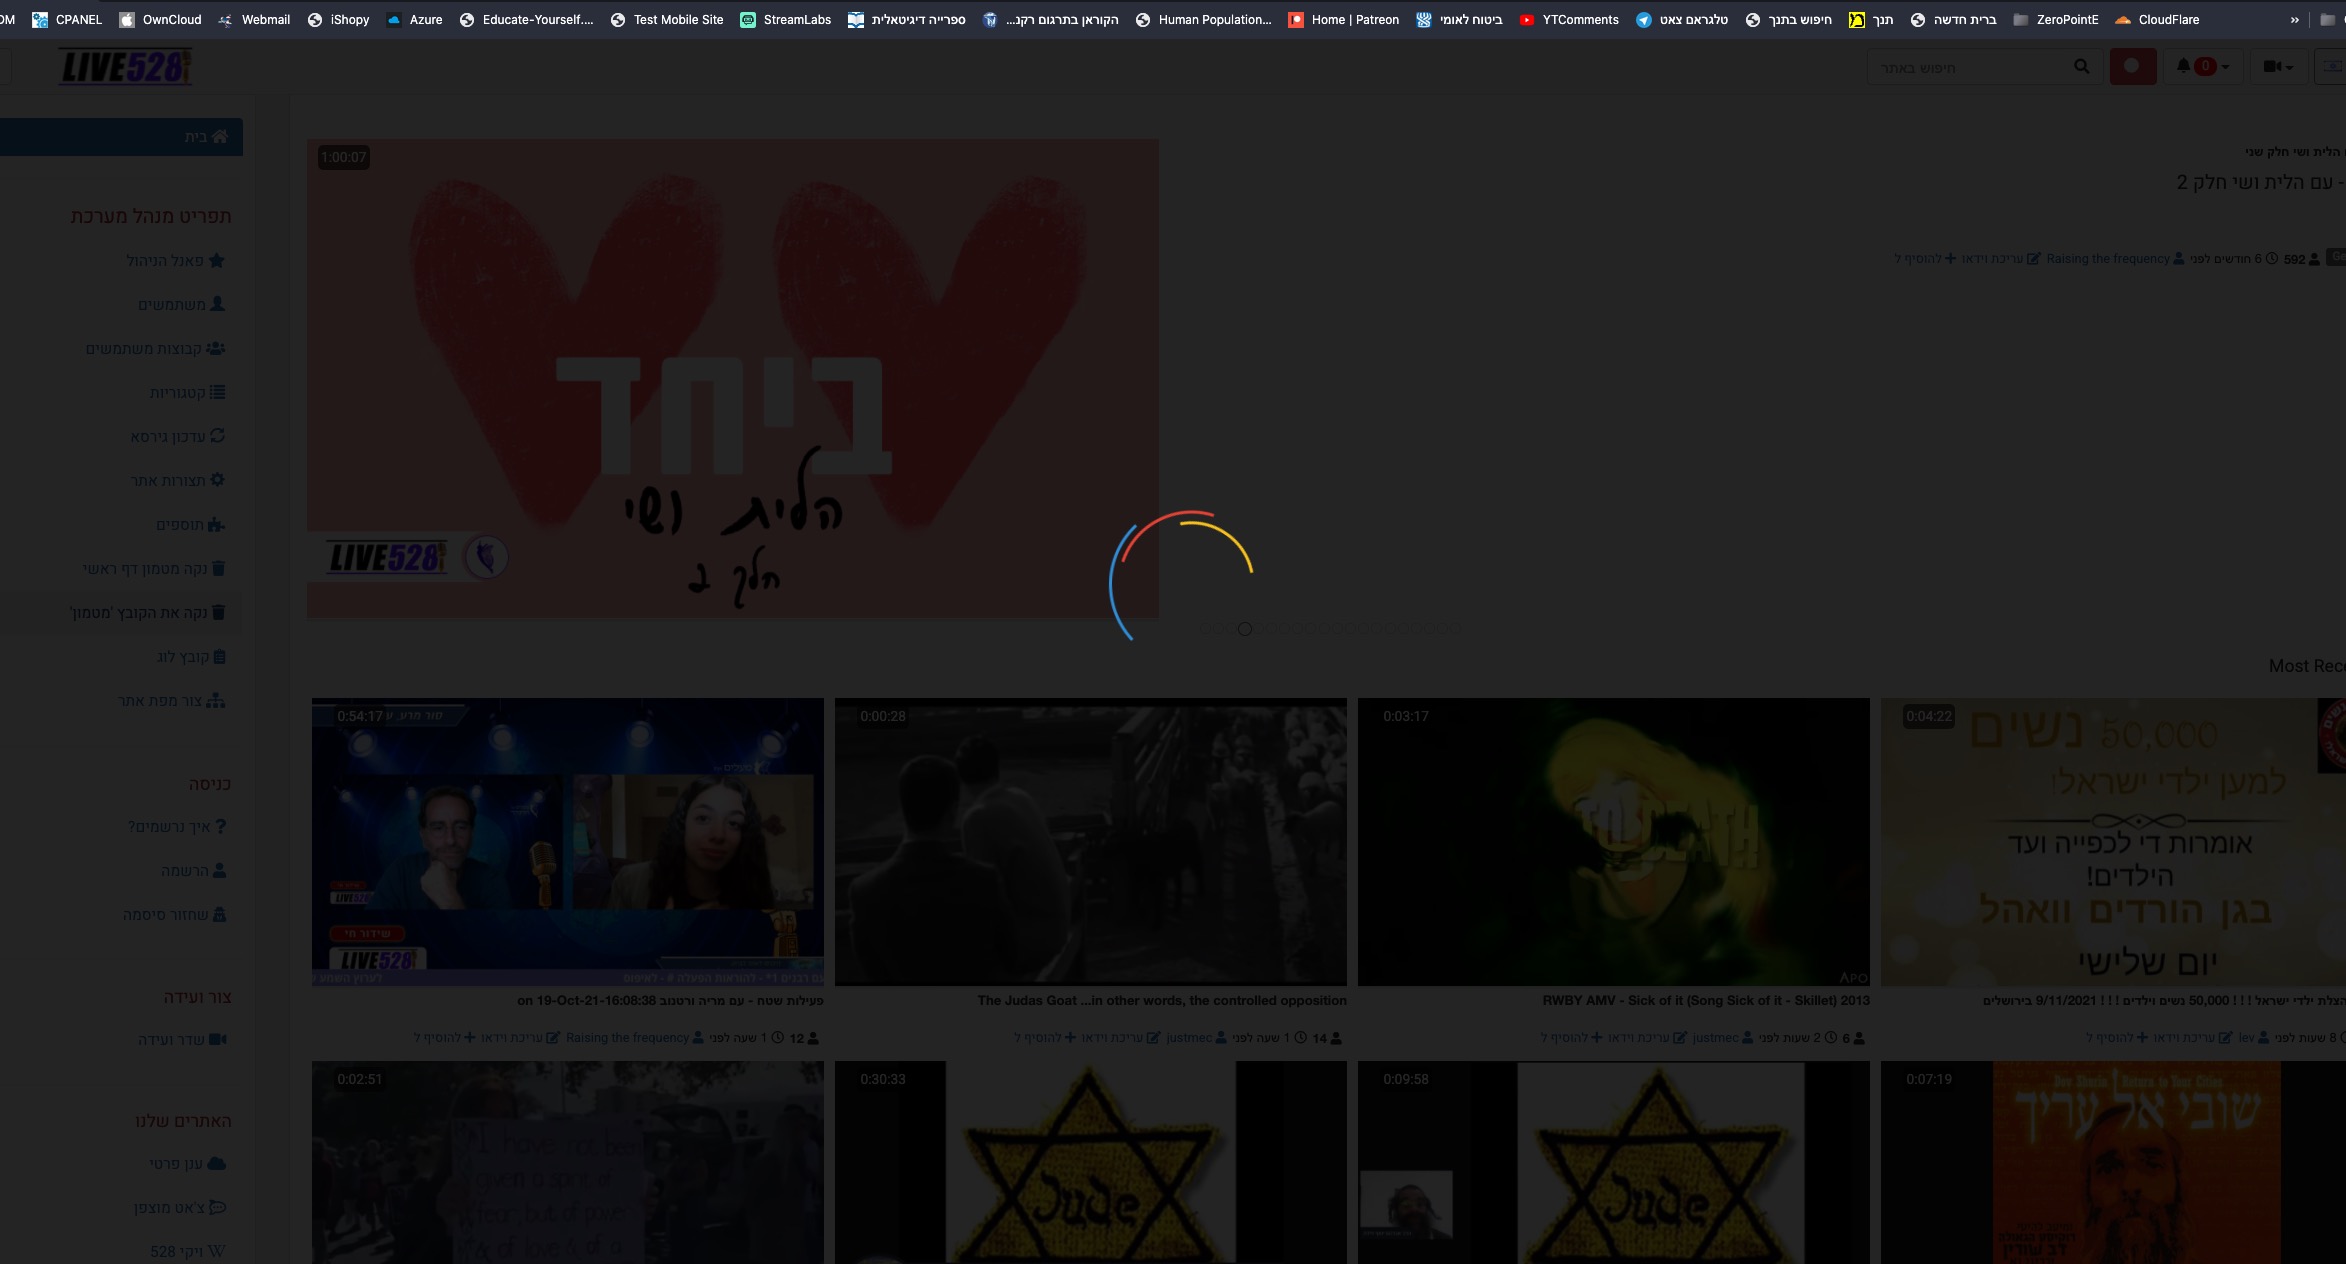
Task: Click the notifications bell icon
Action: tap(2182, 66)
